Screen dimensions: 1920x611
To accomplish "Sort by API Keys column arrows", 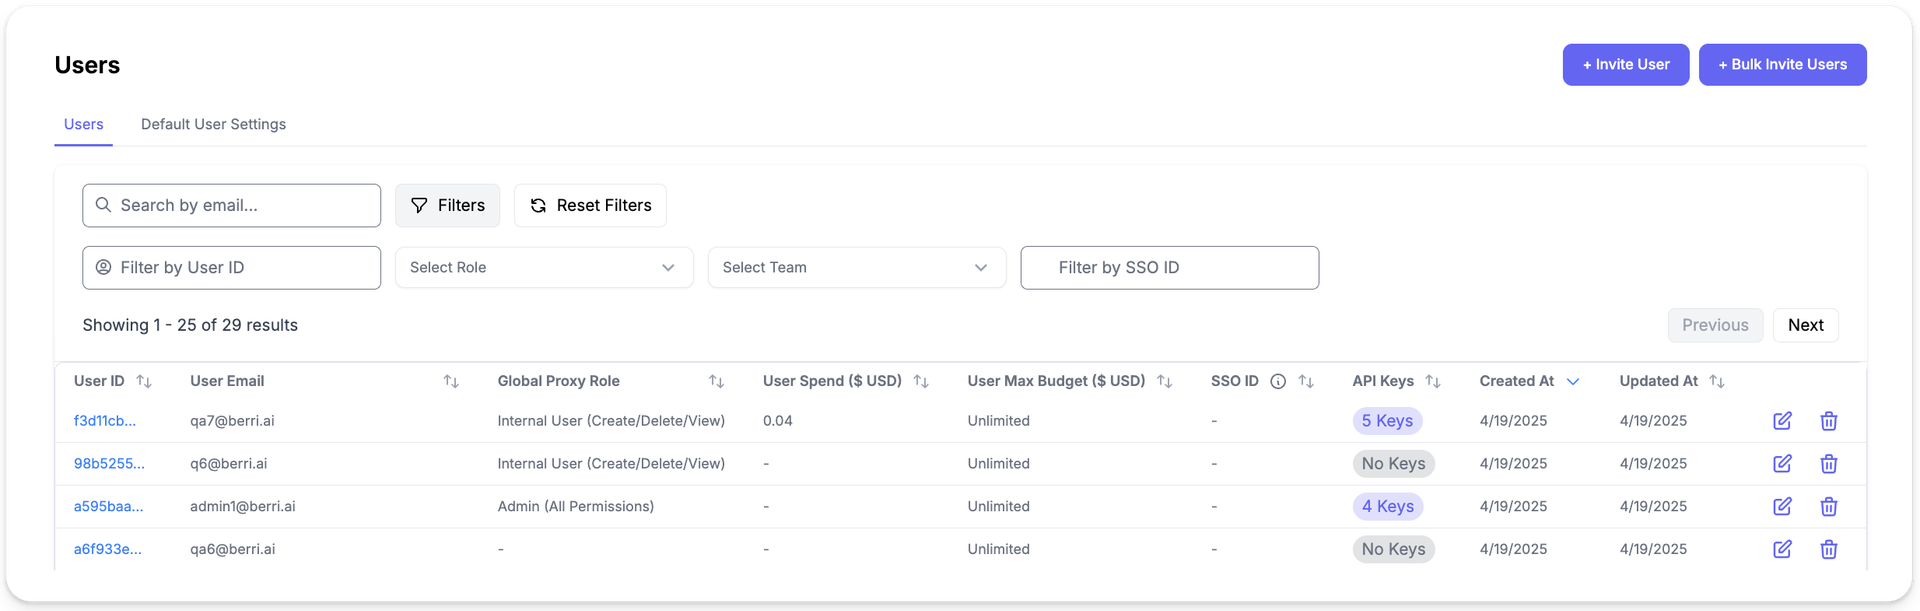I will pos(1432,381).
